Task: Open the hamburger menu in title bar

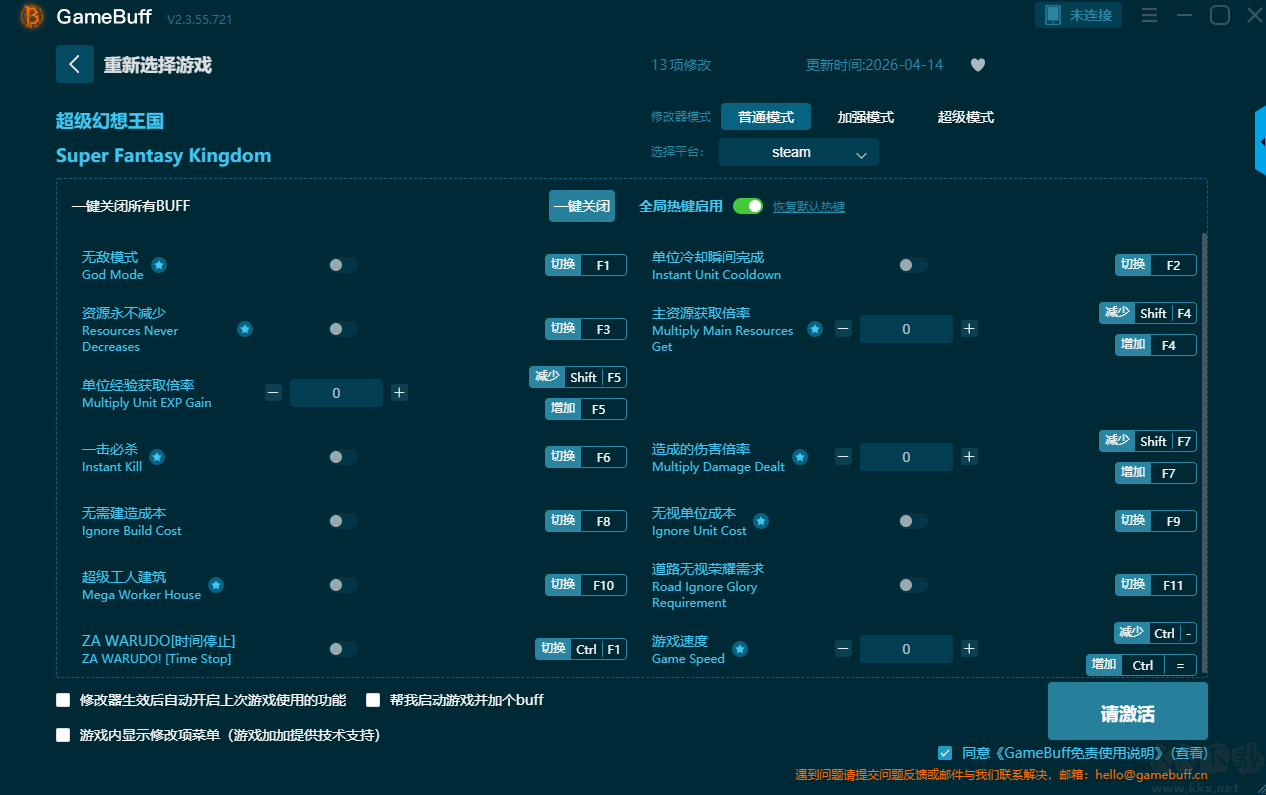Action: (1149, 15)
